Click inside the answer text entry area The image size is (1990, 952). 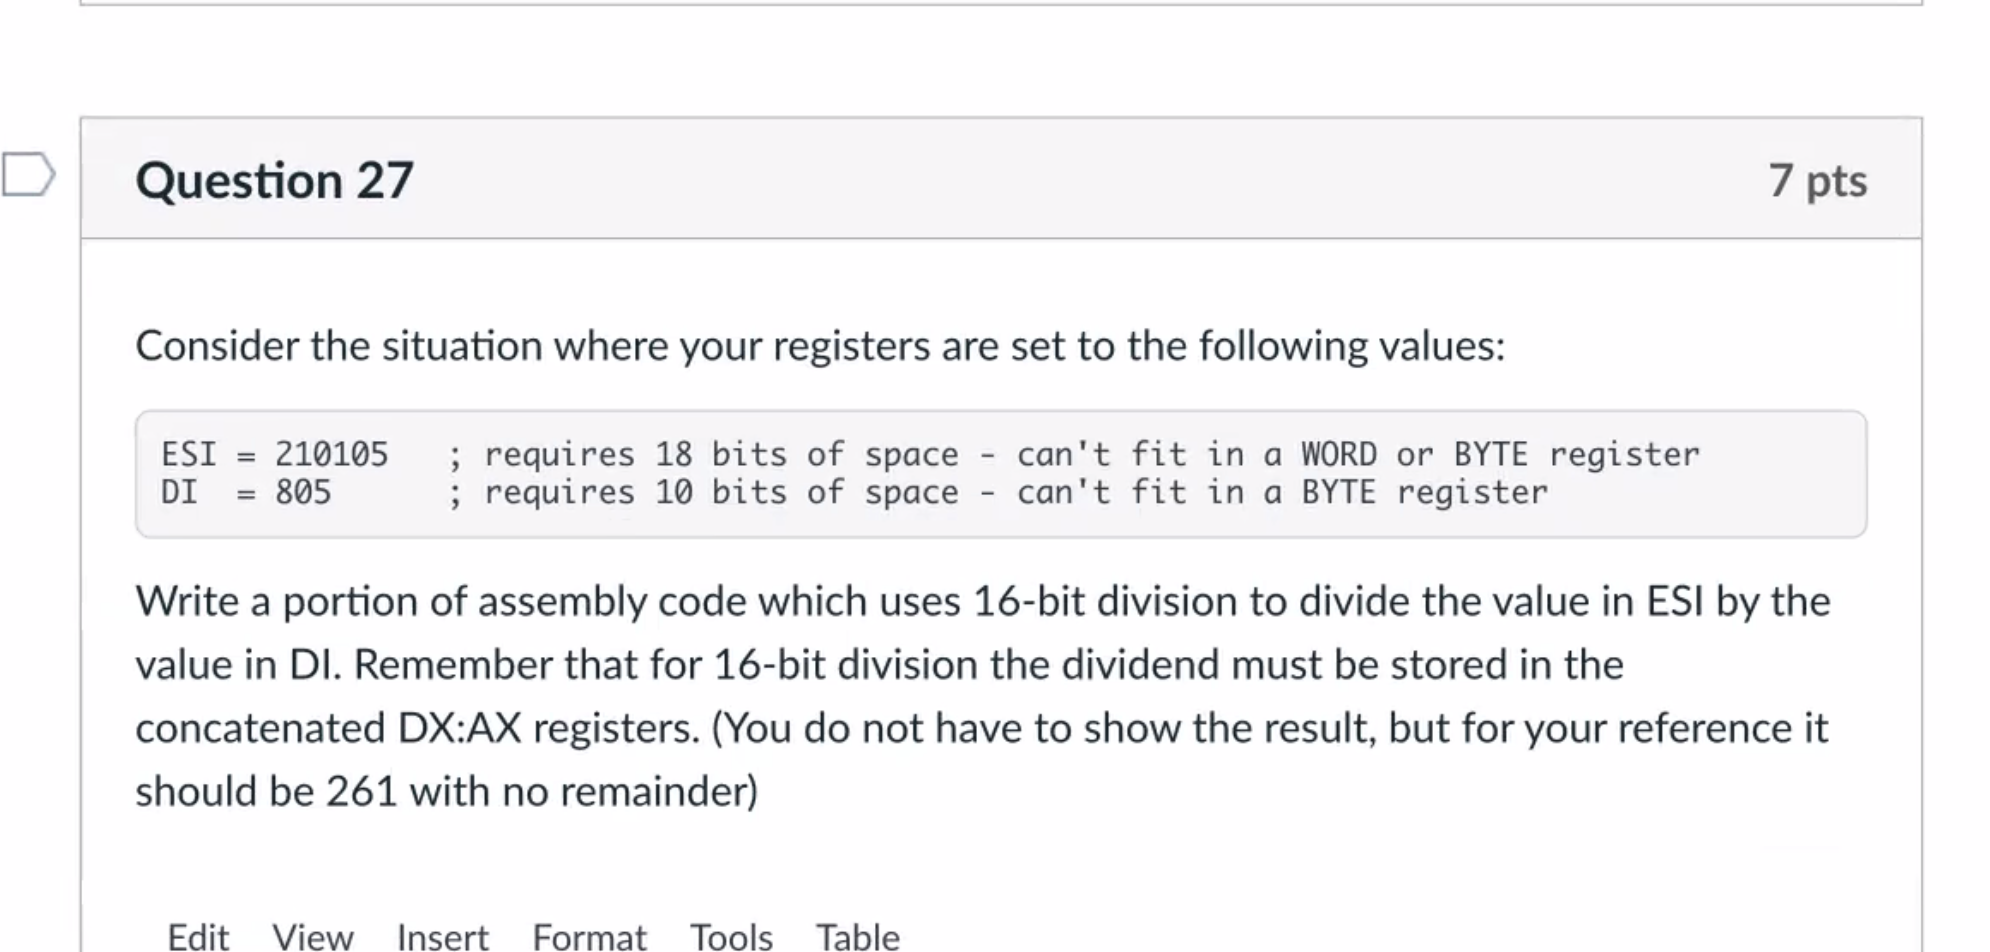click(x=1000, y=948)
